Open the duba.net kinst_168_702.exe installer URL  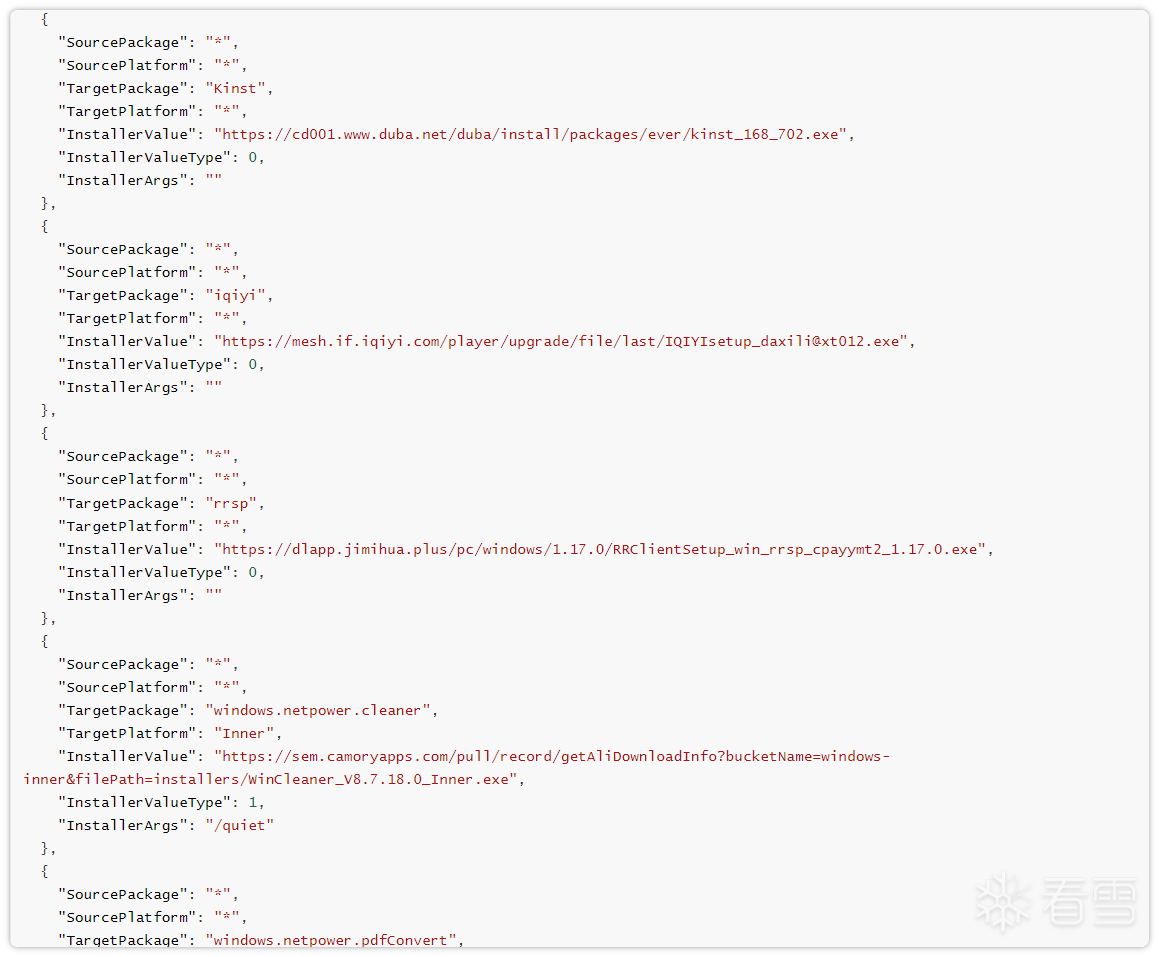point(534,134)
